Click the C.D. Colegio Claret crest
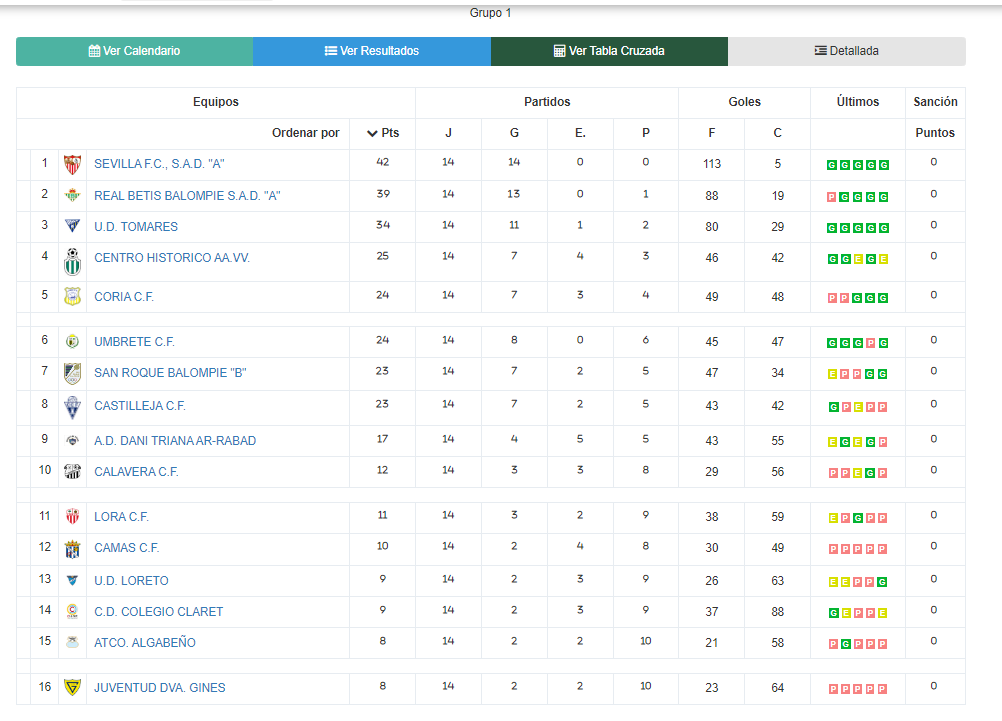This screenshot has width=1002, height=721. (73, 612)
